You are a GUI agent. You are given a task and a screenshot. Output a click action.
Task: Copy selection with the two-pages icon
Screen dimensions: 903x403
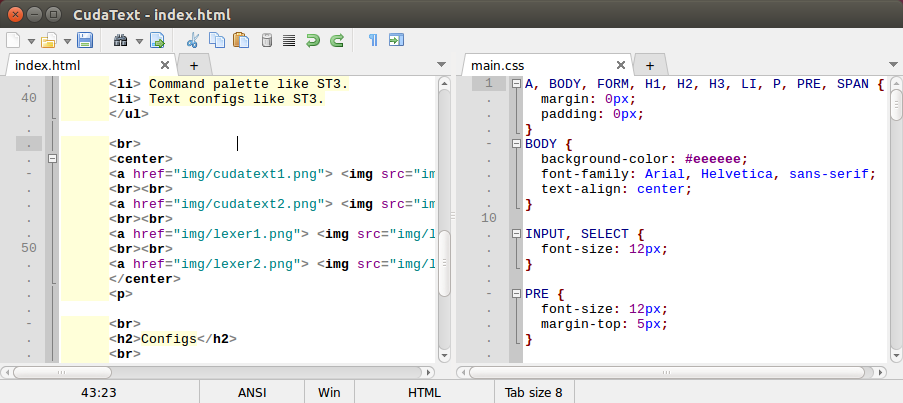coord(217,40)
